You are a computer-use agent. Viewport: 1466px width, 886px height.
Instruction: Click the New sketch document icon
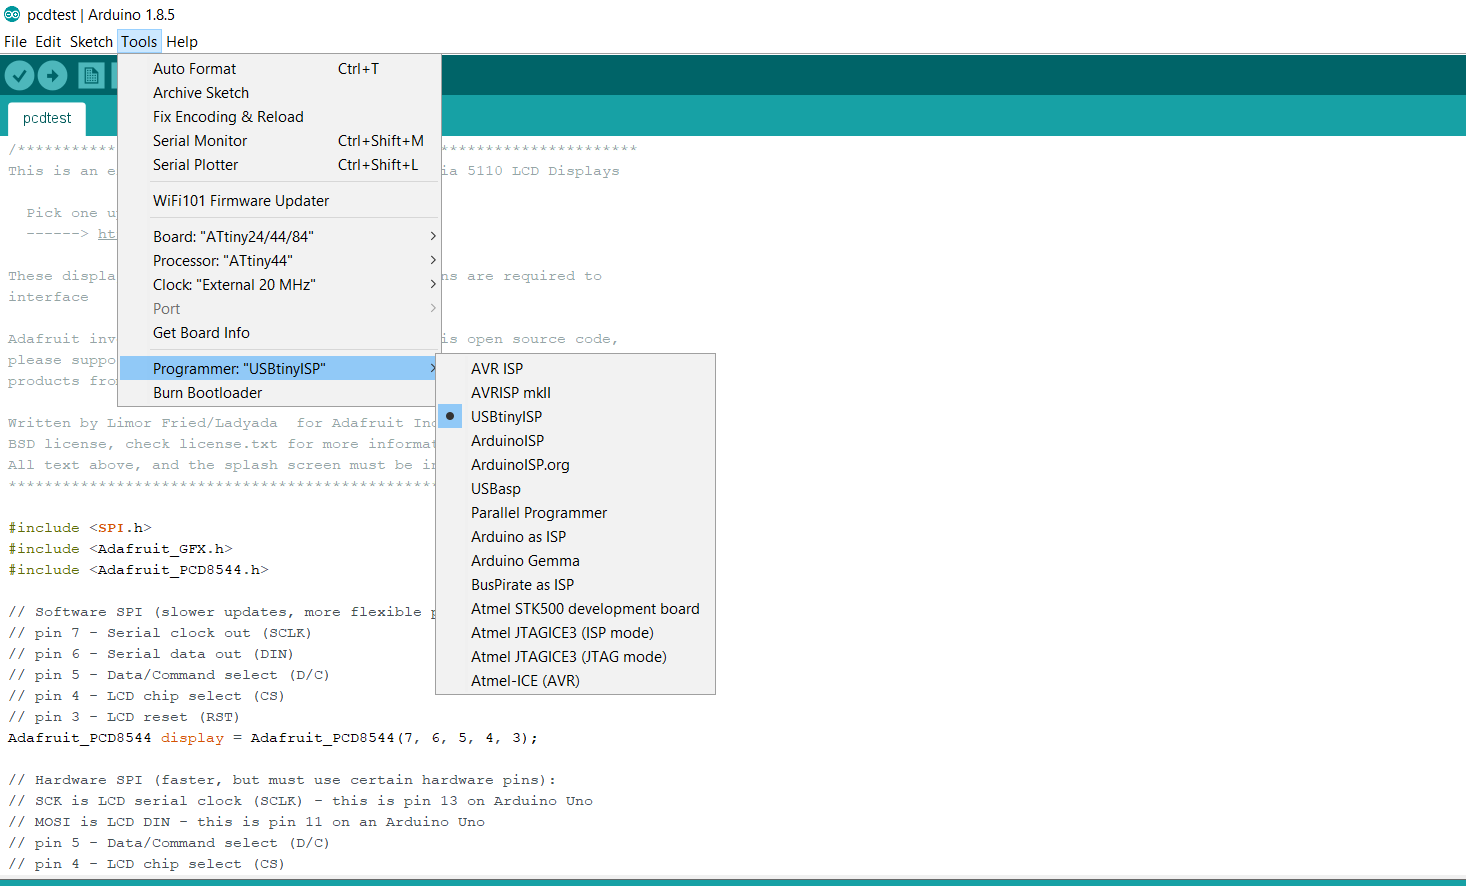(91, 75)
